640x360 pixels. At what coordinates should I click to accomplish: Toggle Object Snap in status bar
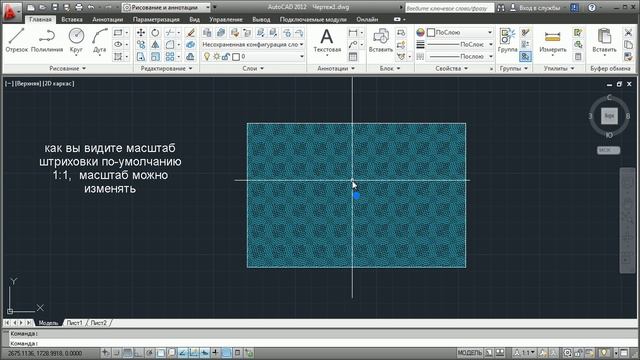161,353
